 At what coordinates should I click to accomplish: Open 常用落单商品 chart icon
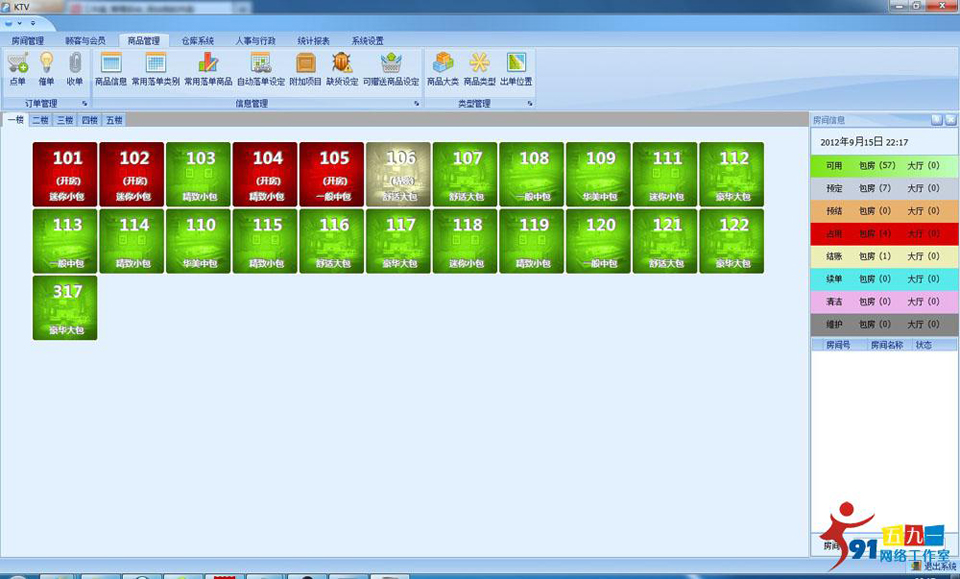point(208,68)
